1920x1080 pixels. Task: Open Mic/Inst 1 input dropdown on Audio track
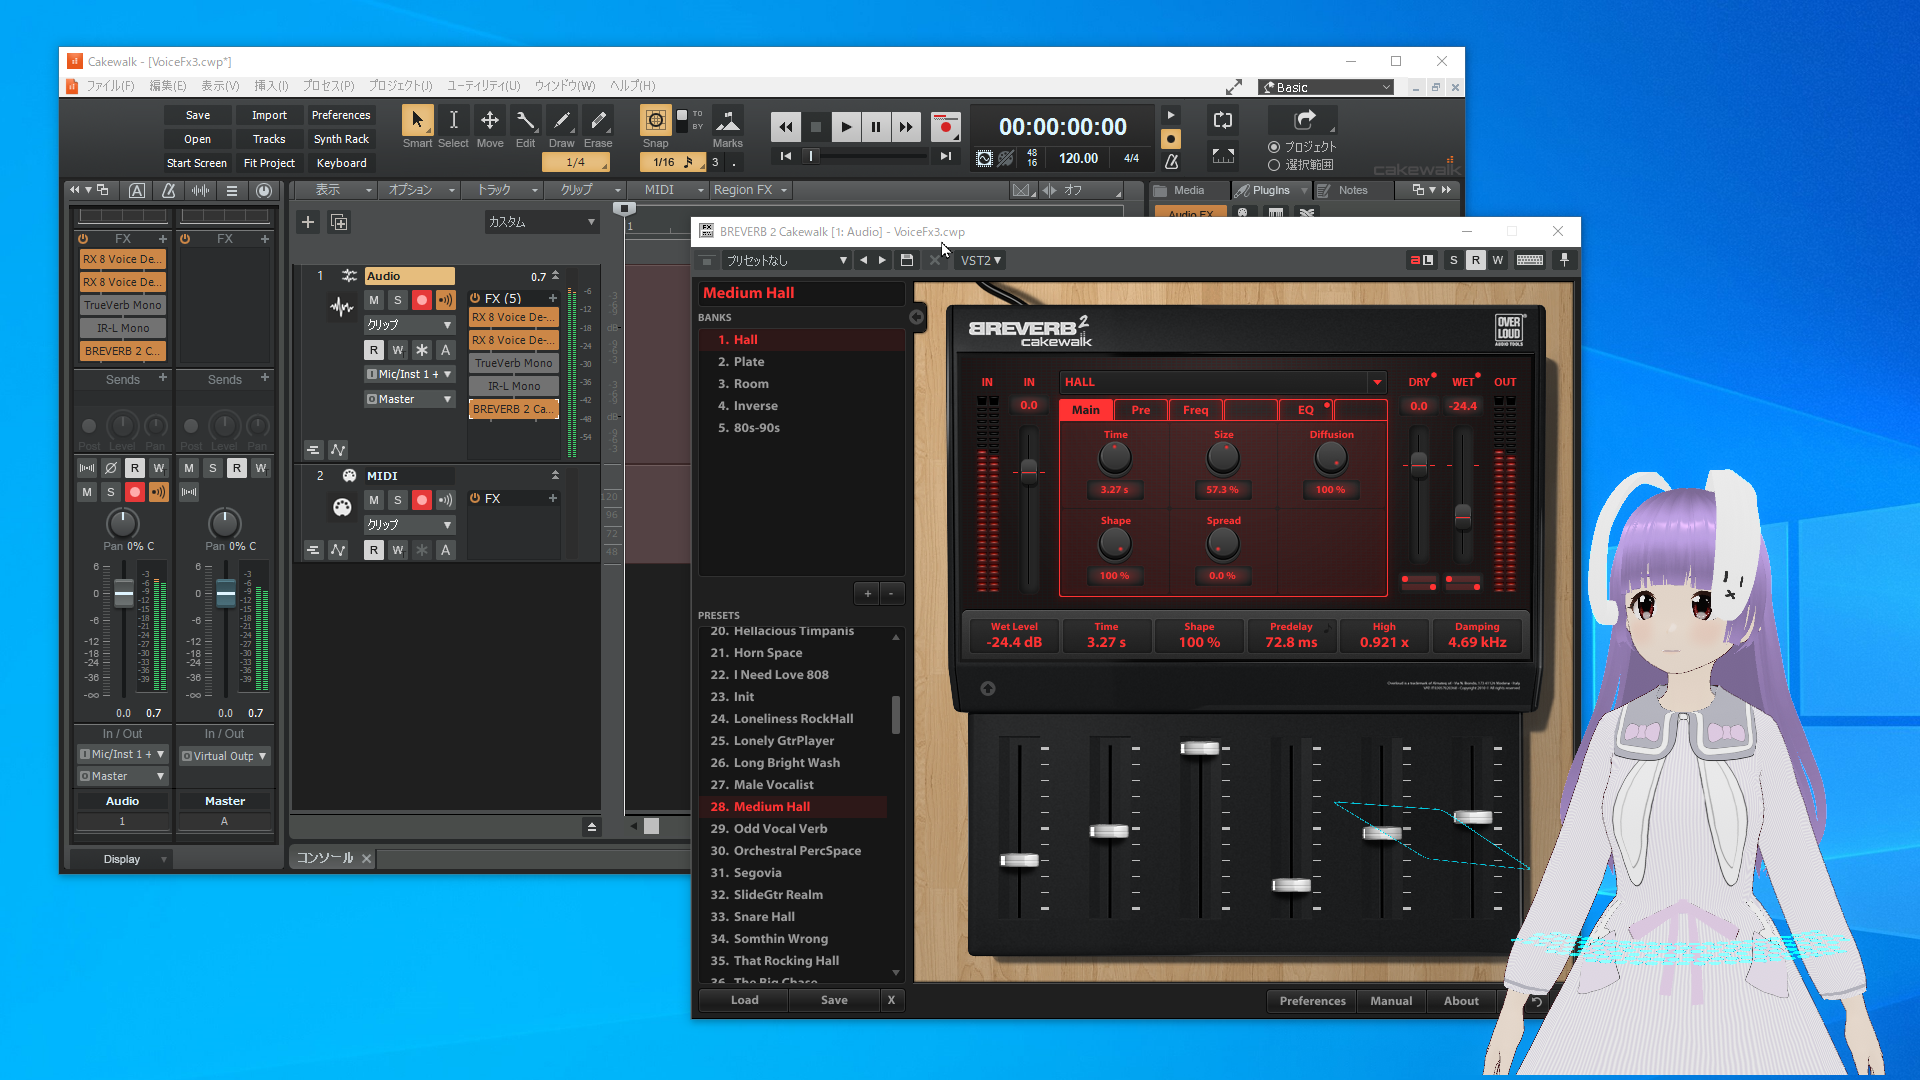tap(409, 374)
